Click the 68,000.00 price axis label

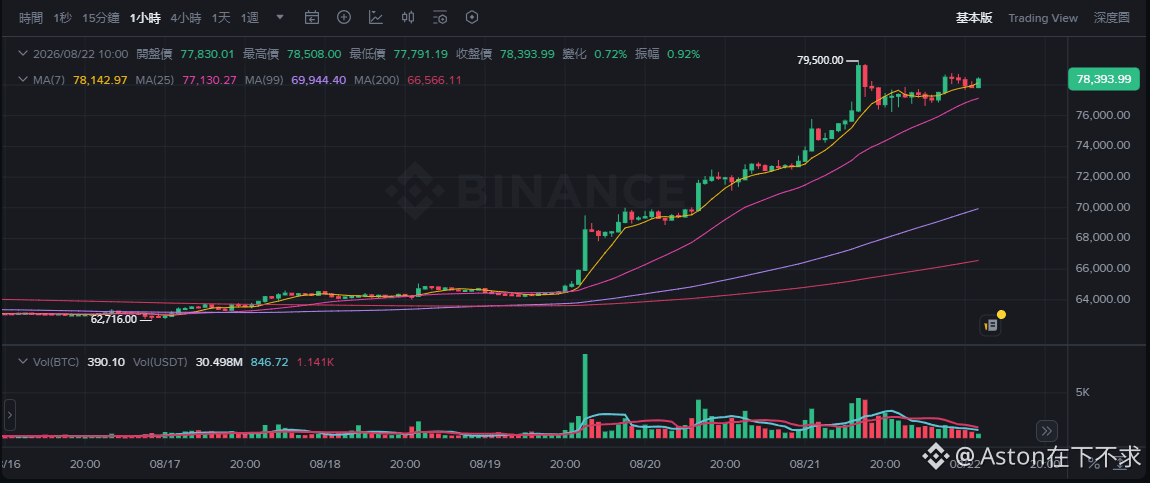pyautogui.click(x=1102, y=237)
